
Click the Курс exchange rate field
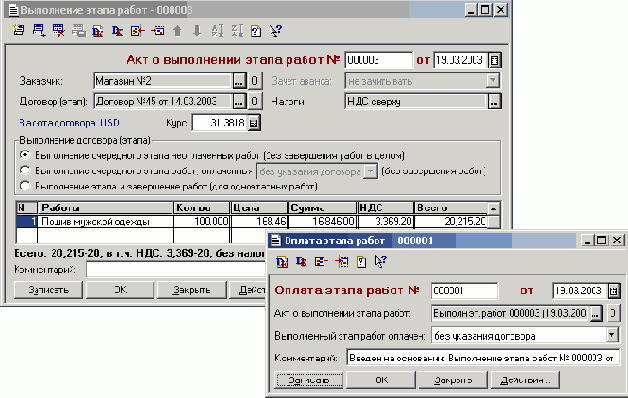(x=220, y=123)
